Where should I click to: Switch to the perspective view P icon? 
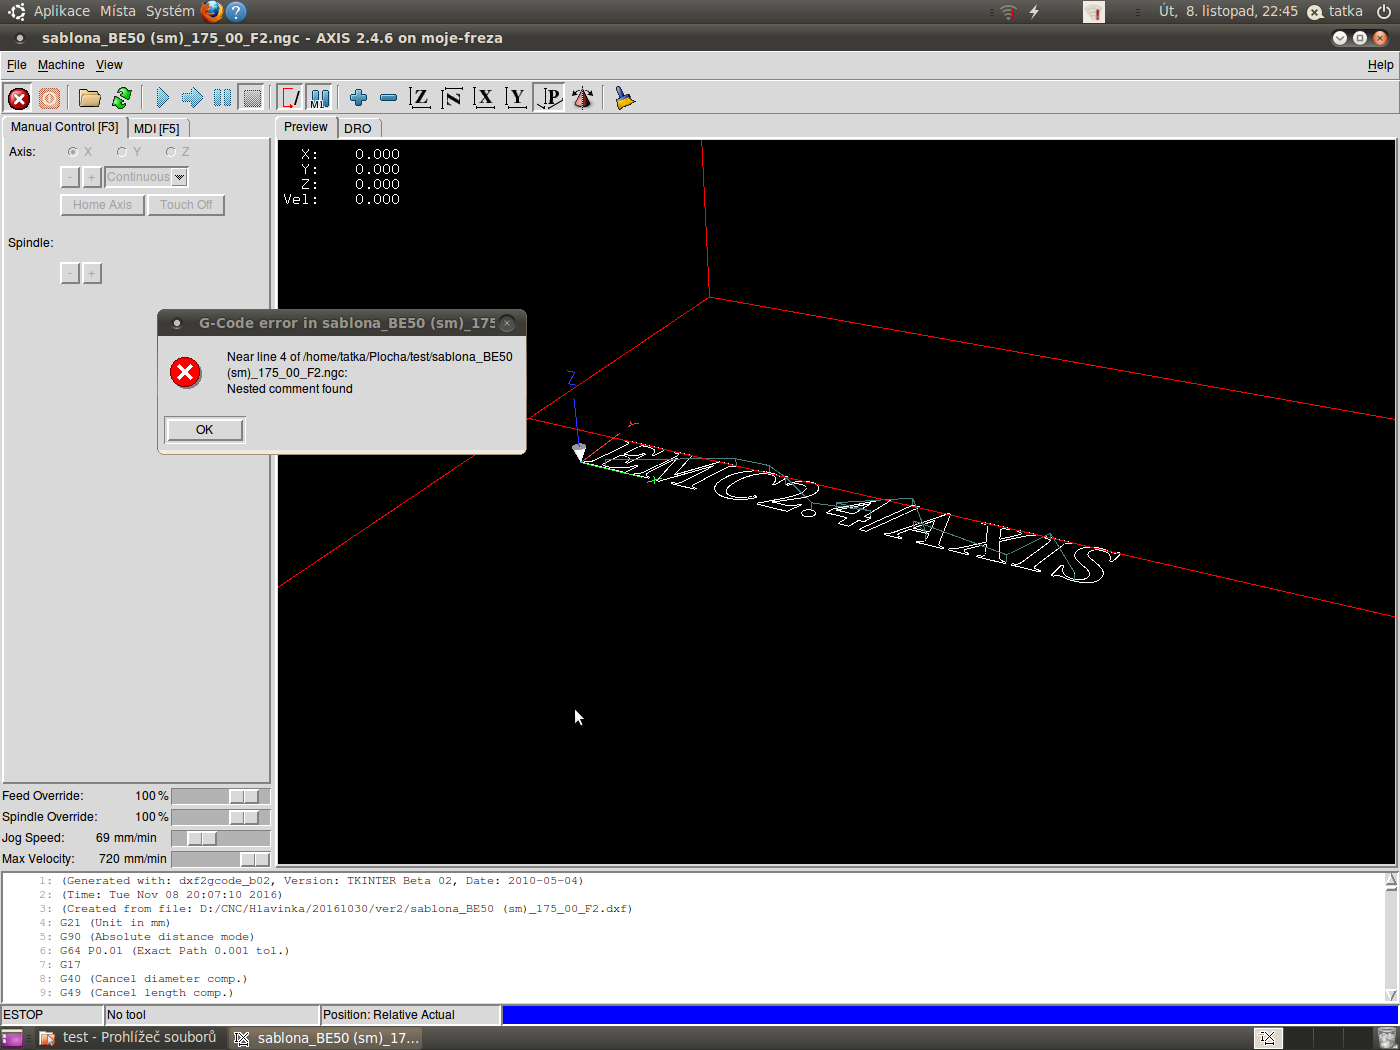point(549,98)
